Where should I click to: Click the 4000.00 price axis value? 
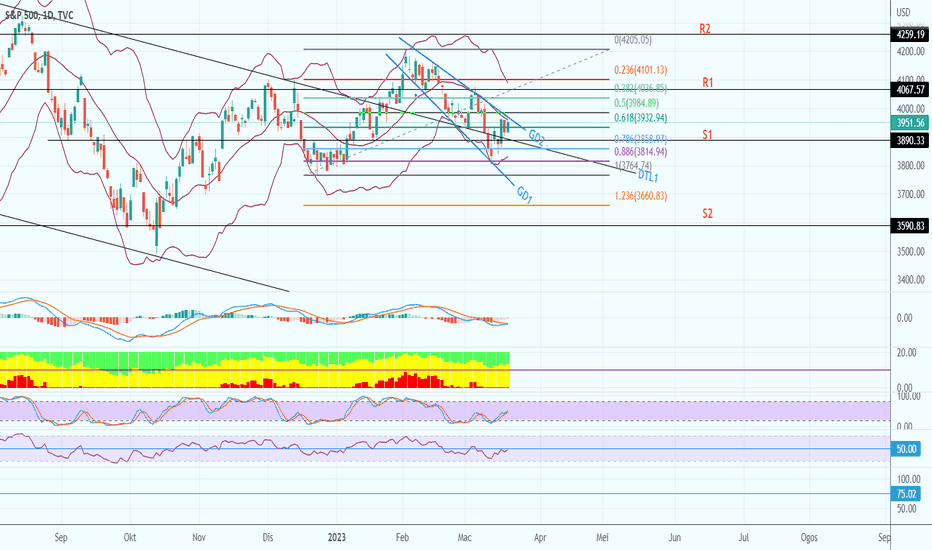pos(911,109)
